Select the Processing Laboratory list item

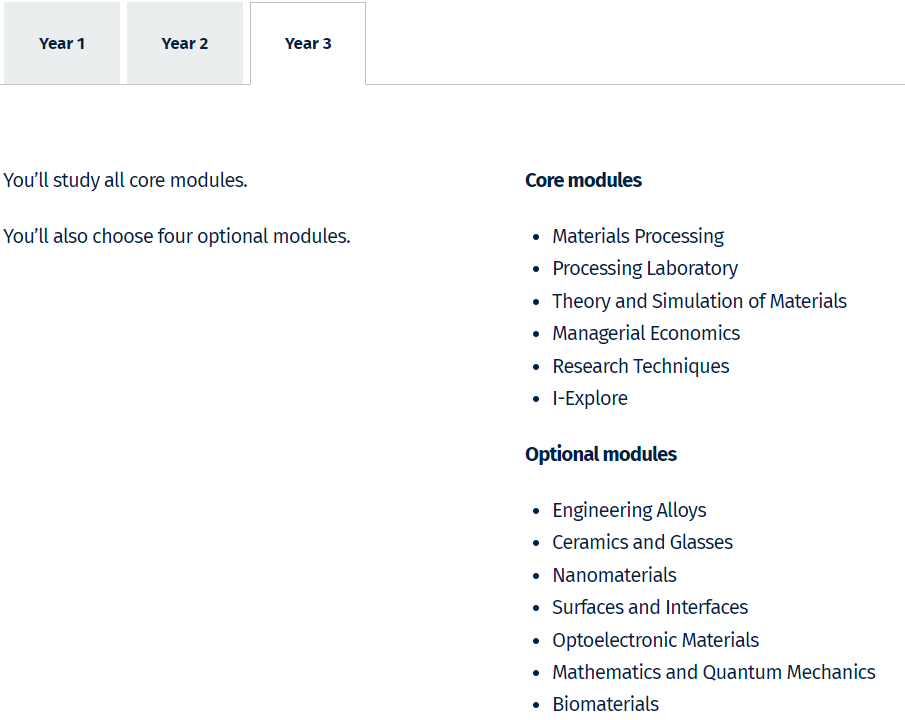[645, 268]
